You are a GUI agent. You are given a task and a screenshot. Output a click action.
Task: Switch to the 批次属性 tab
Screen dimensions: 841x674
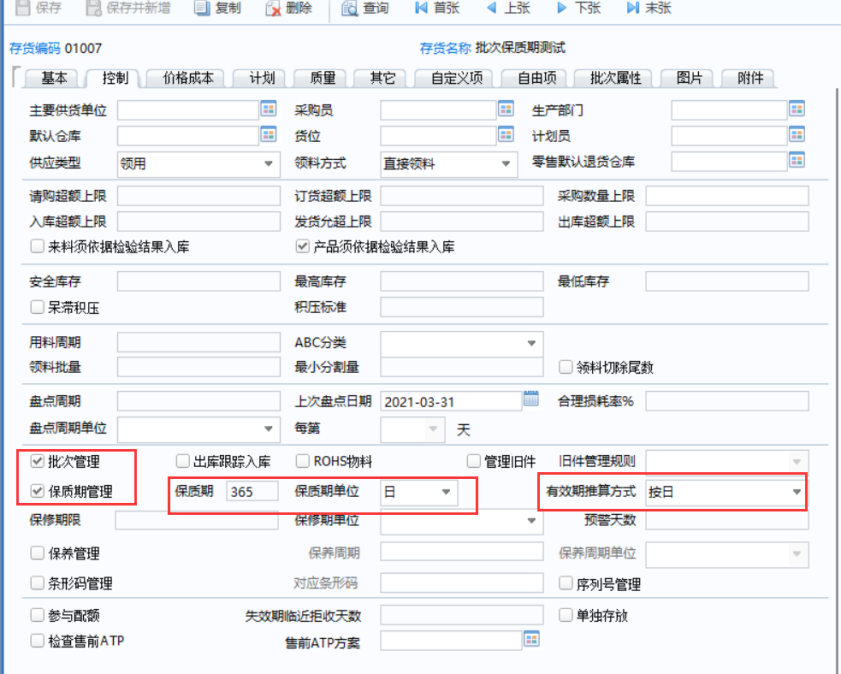615,78
